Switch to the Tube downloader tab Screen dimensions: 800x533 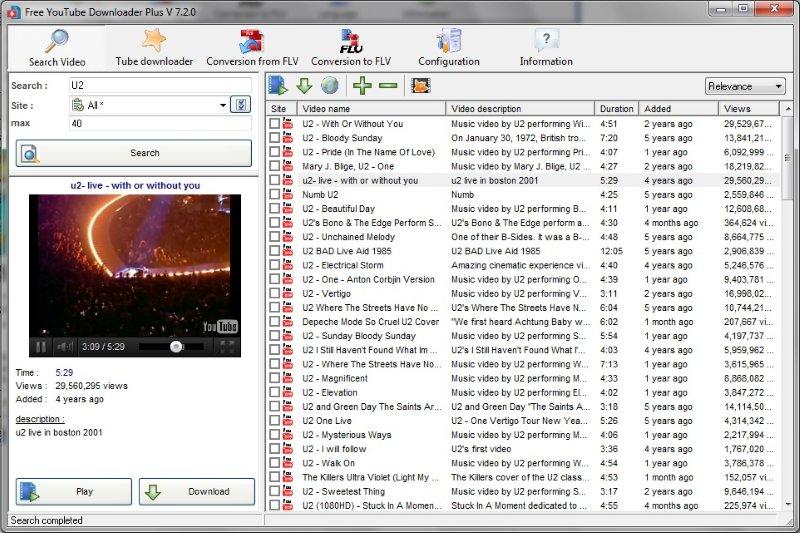154,48
